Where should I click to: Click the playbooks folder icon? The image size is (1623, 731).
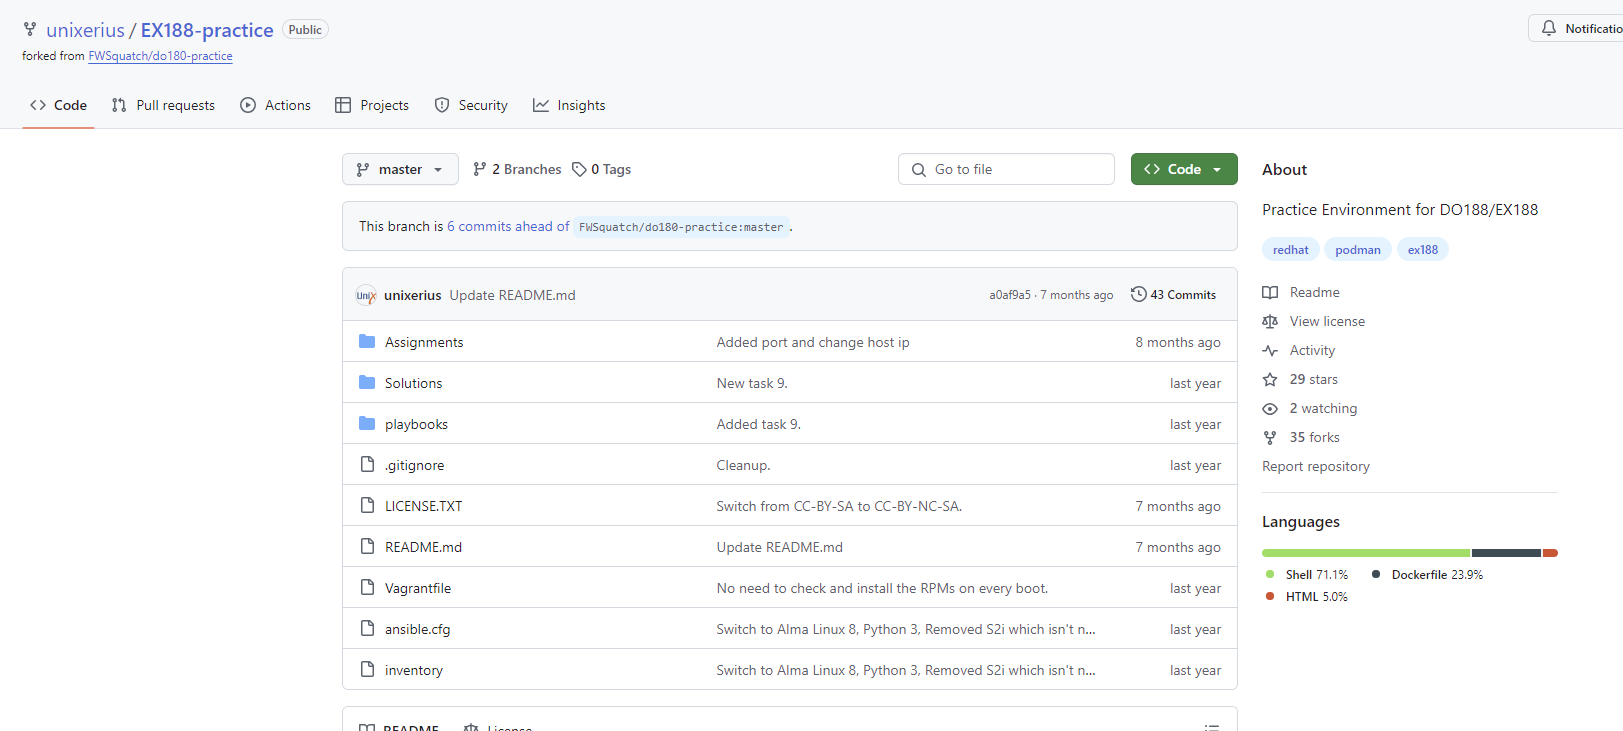[x=367, y=423]
